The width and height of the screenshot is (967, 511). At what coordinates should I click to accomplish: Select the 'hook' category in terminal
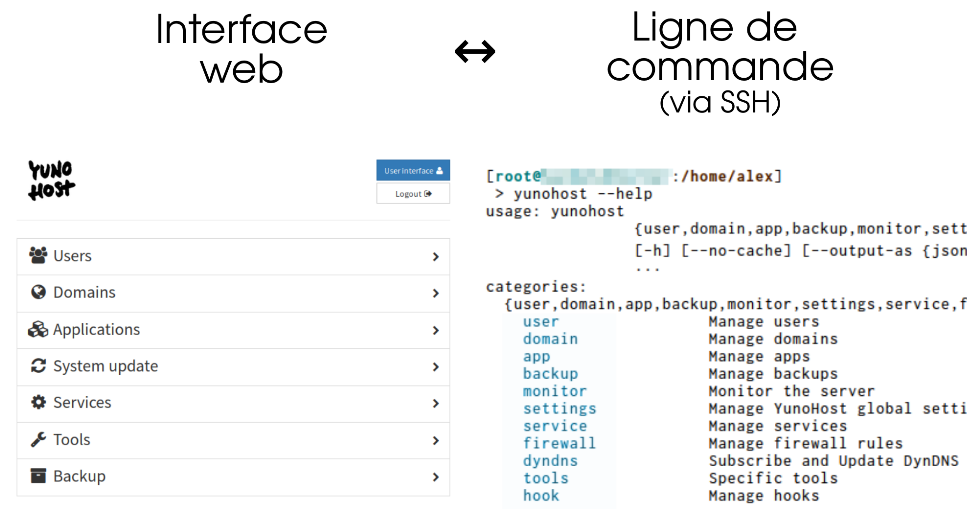pyautogui.click(x=541, y=496)
